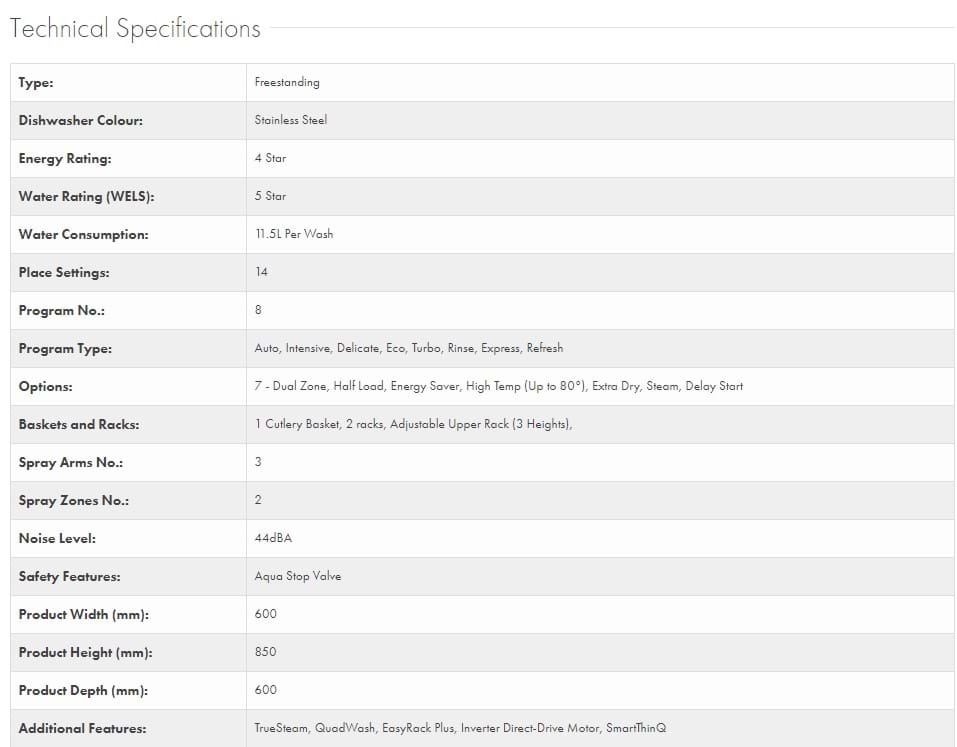This screenshot has height=747, width=957.
Task: Click the Water Rating (WELS) label
Action: point(86,197)
